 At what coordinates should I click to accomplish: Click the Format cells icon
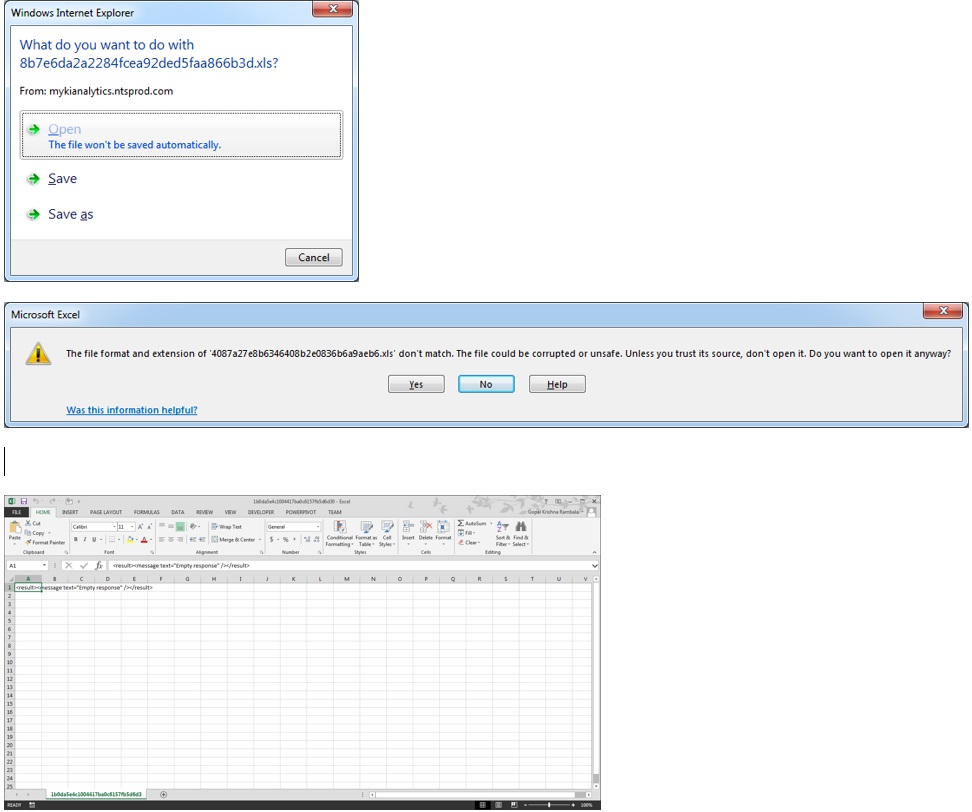[x=443, y=527]
